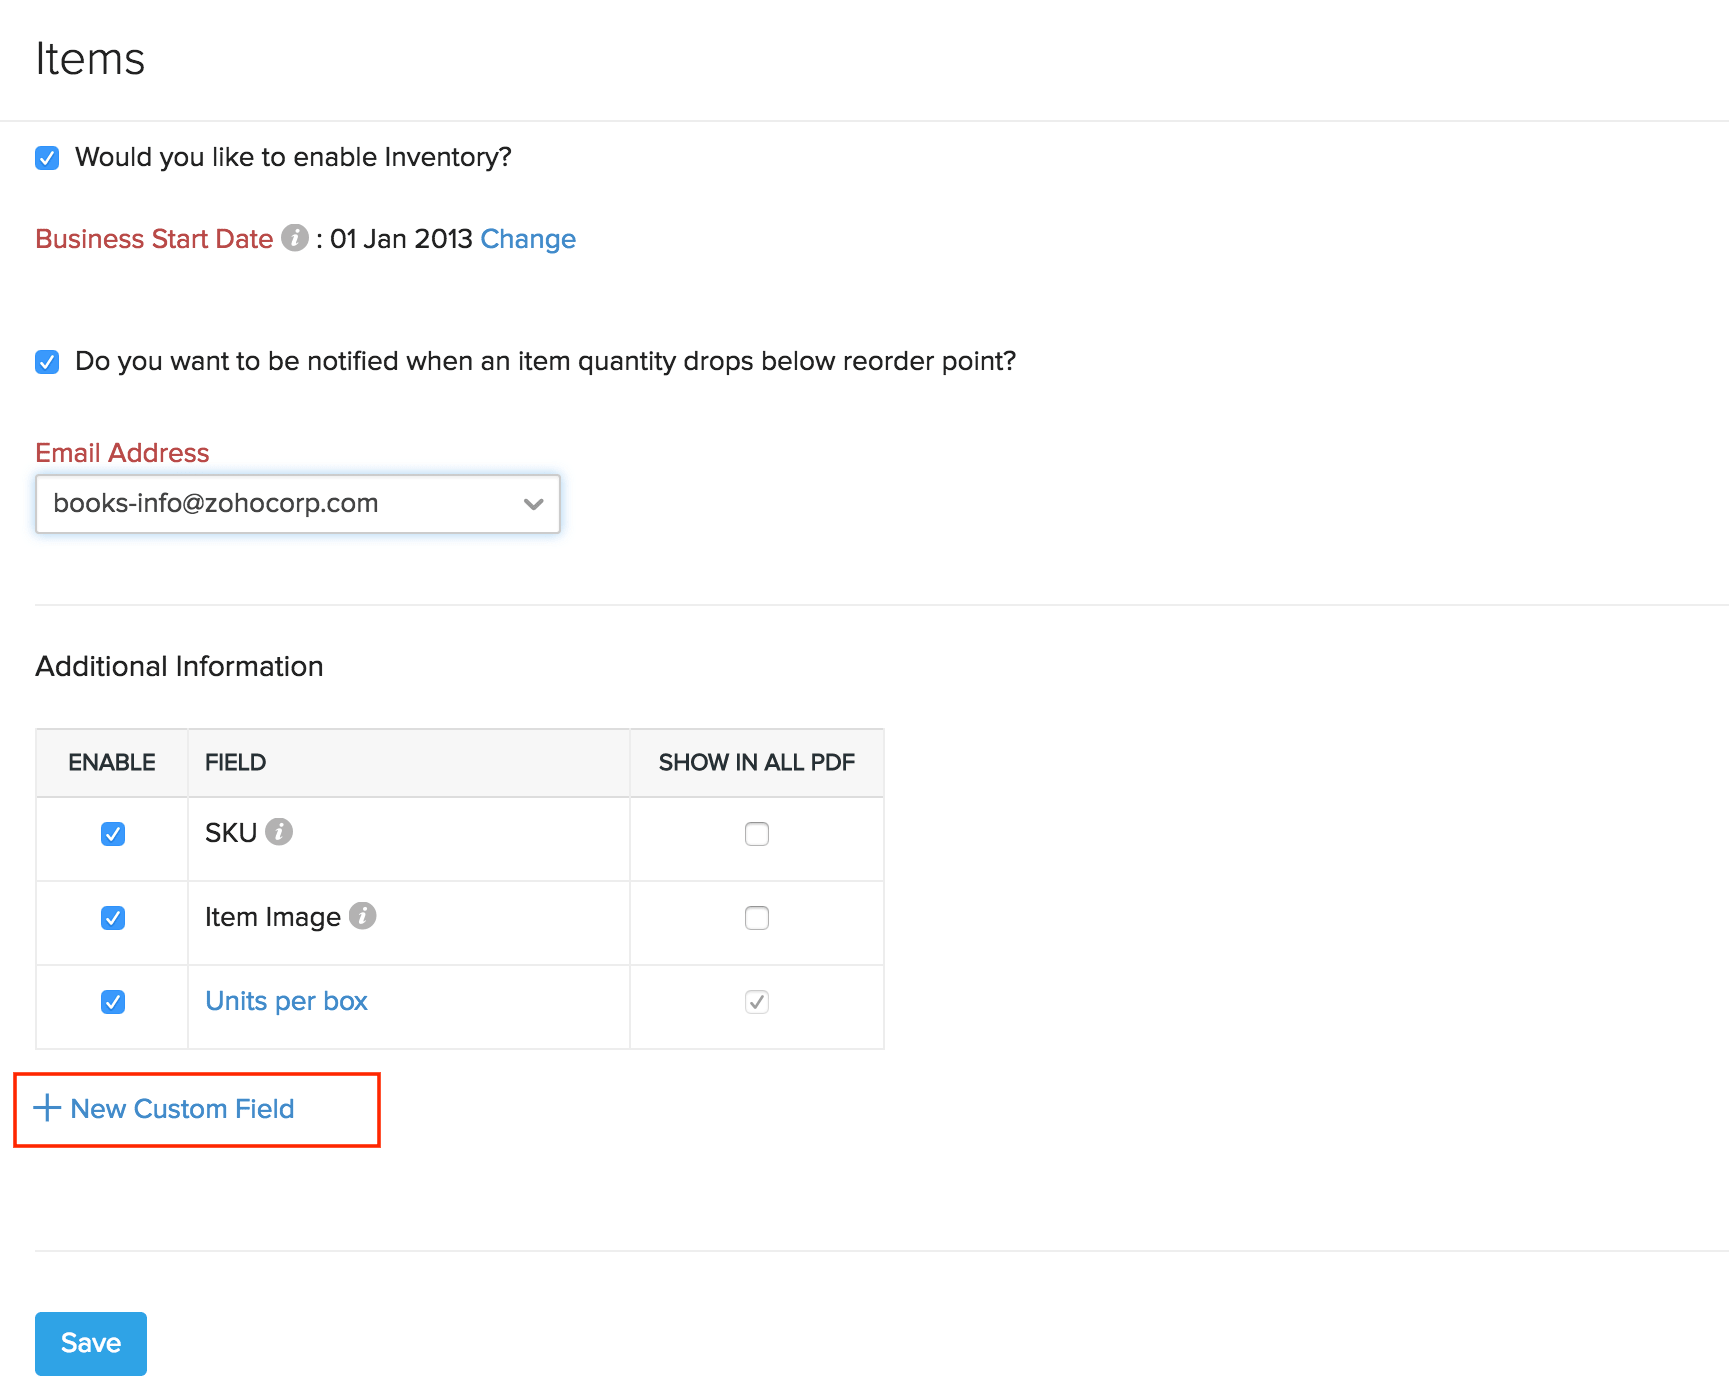
Task: Click the ENABLE column header
Action: click(112, 763)
